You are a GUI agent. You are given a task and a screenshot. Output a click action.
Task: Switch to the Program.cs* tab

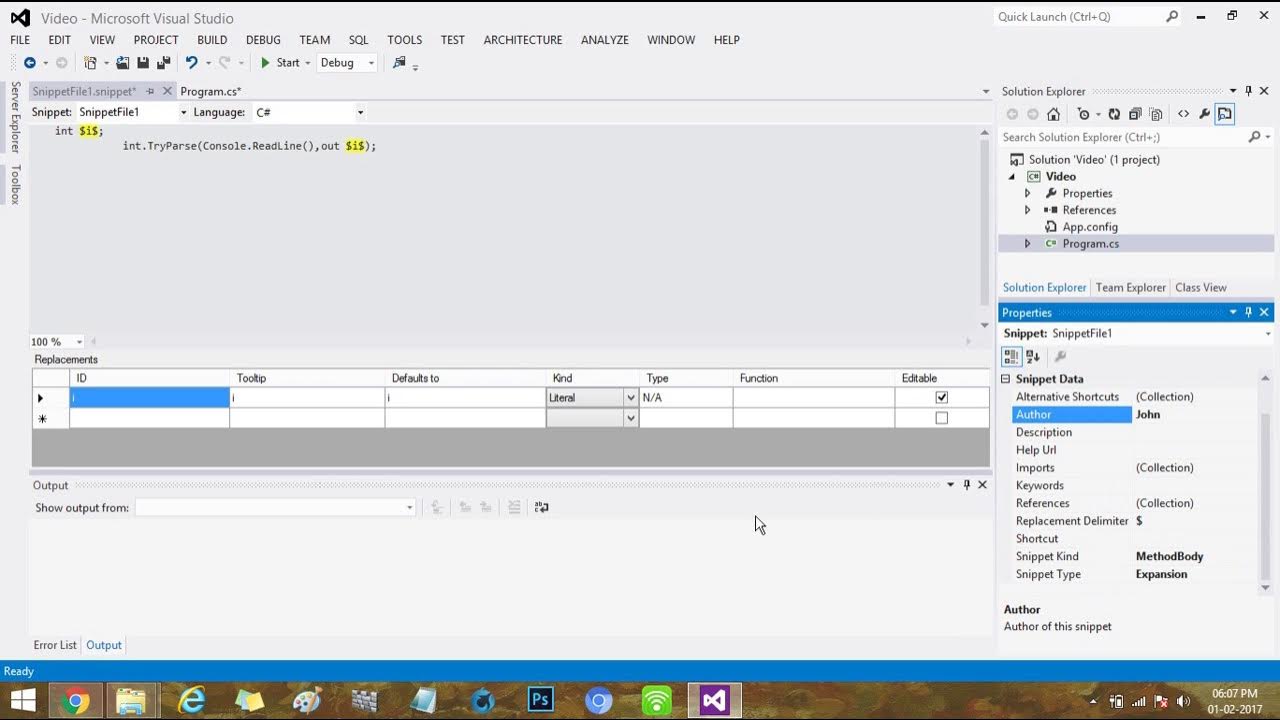[x=211, y=91]
